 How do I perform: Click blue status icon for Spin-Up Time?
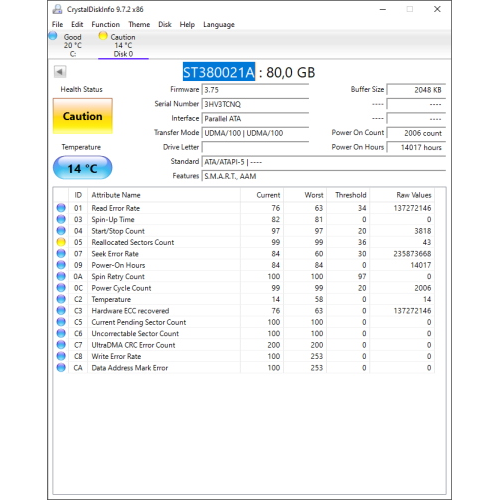[x=61, y=219]
